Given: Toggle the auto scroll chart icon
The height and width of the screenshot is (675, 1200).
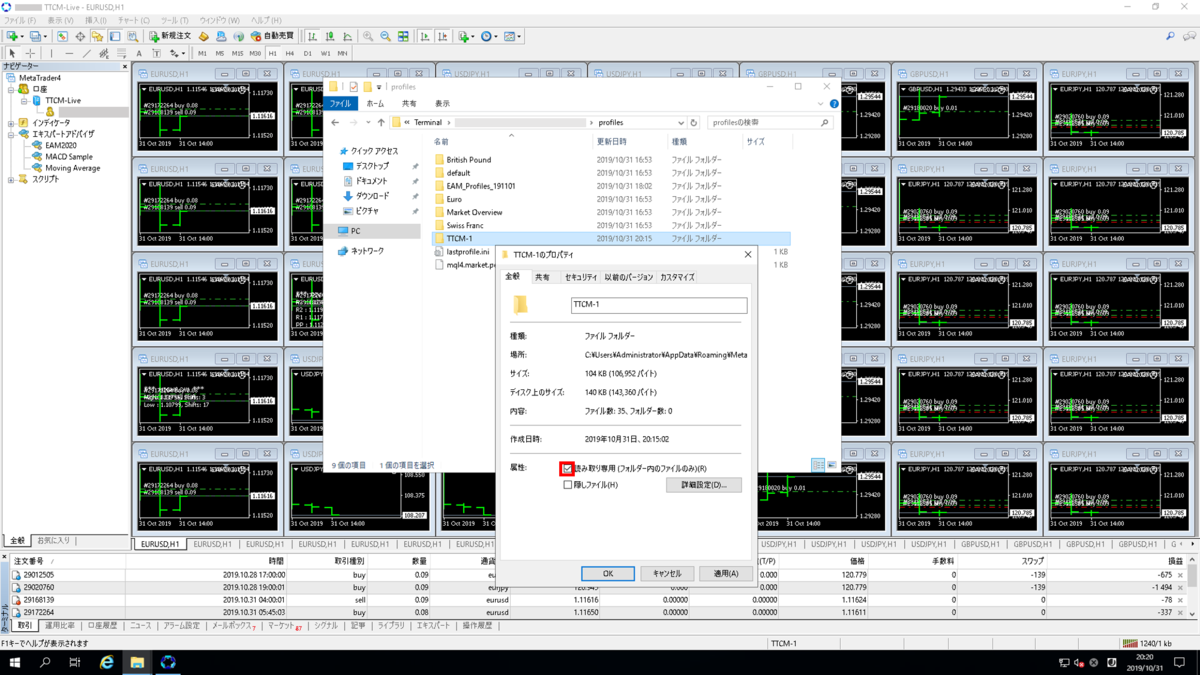Looking at the screenshot, I should [x=425, y=36].
